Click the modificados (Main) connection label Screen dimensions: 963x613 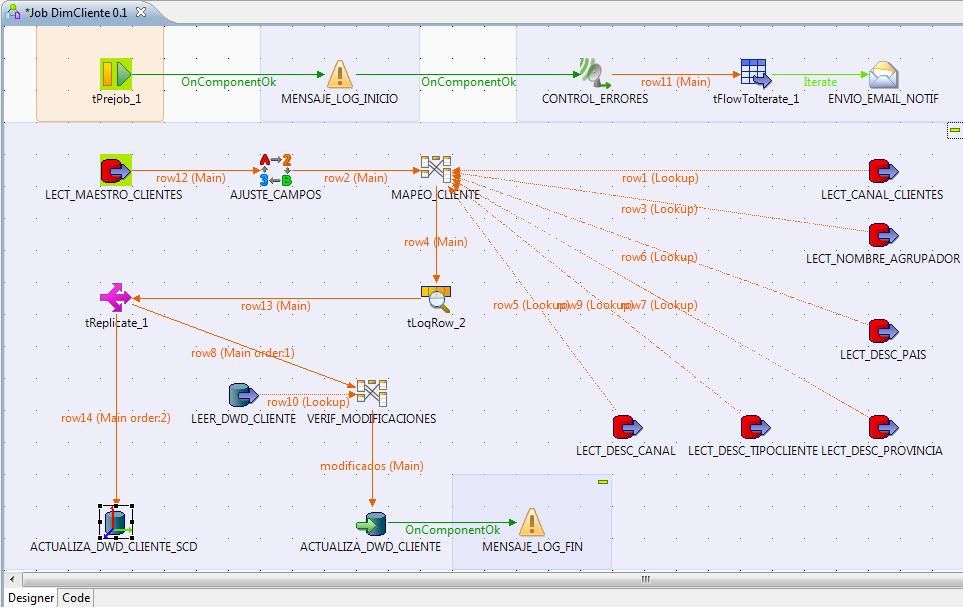(372, 466)
